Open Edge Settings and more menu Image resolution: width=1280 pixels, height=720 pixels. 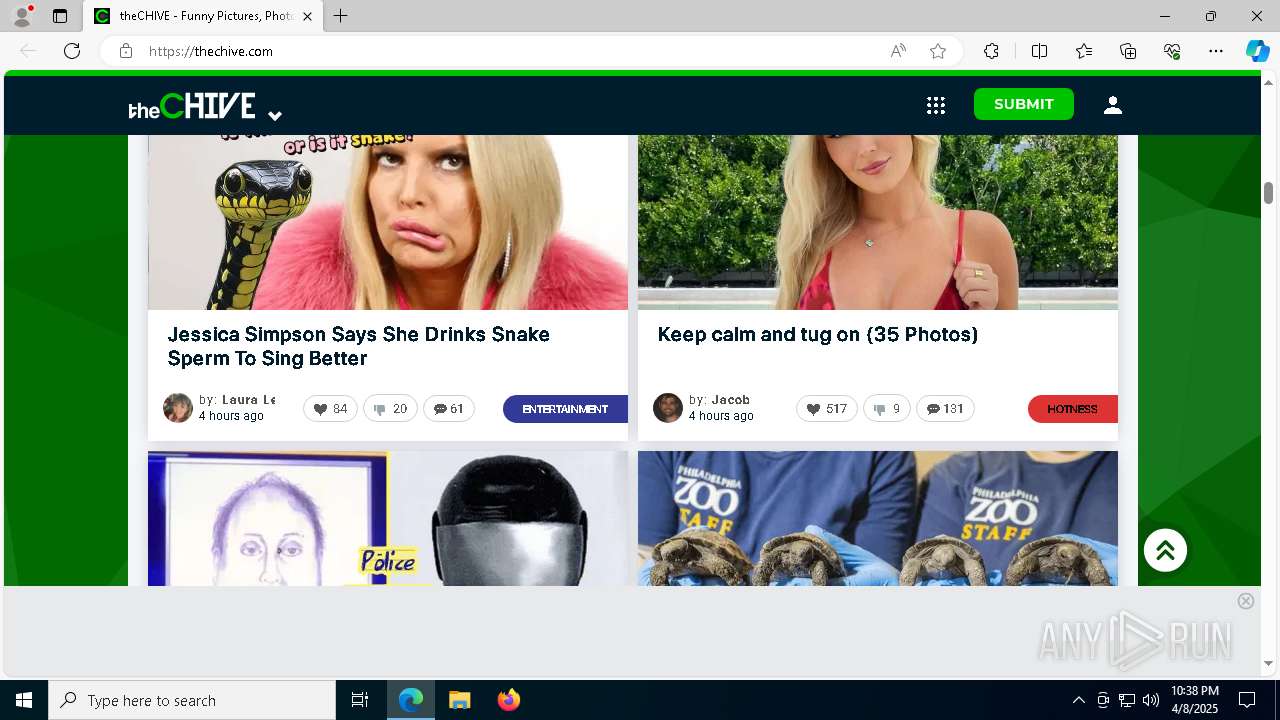[x=1216, y=51]
